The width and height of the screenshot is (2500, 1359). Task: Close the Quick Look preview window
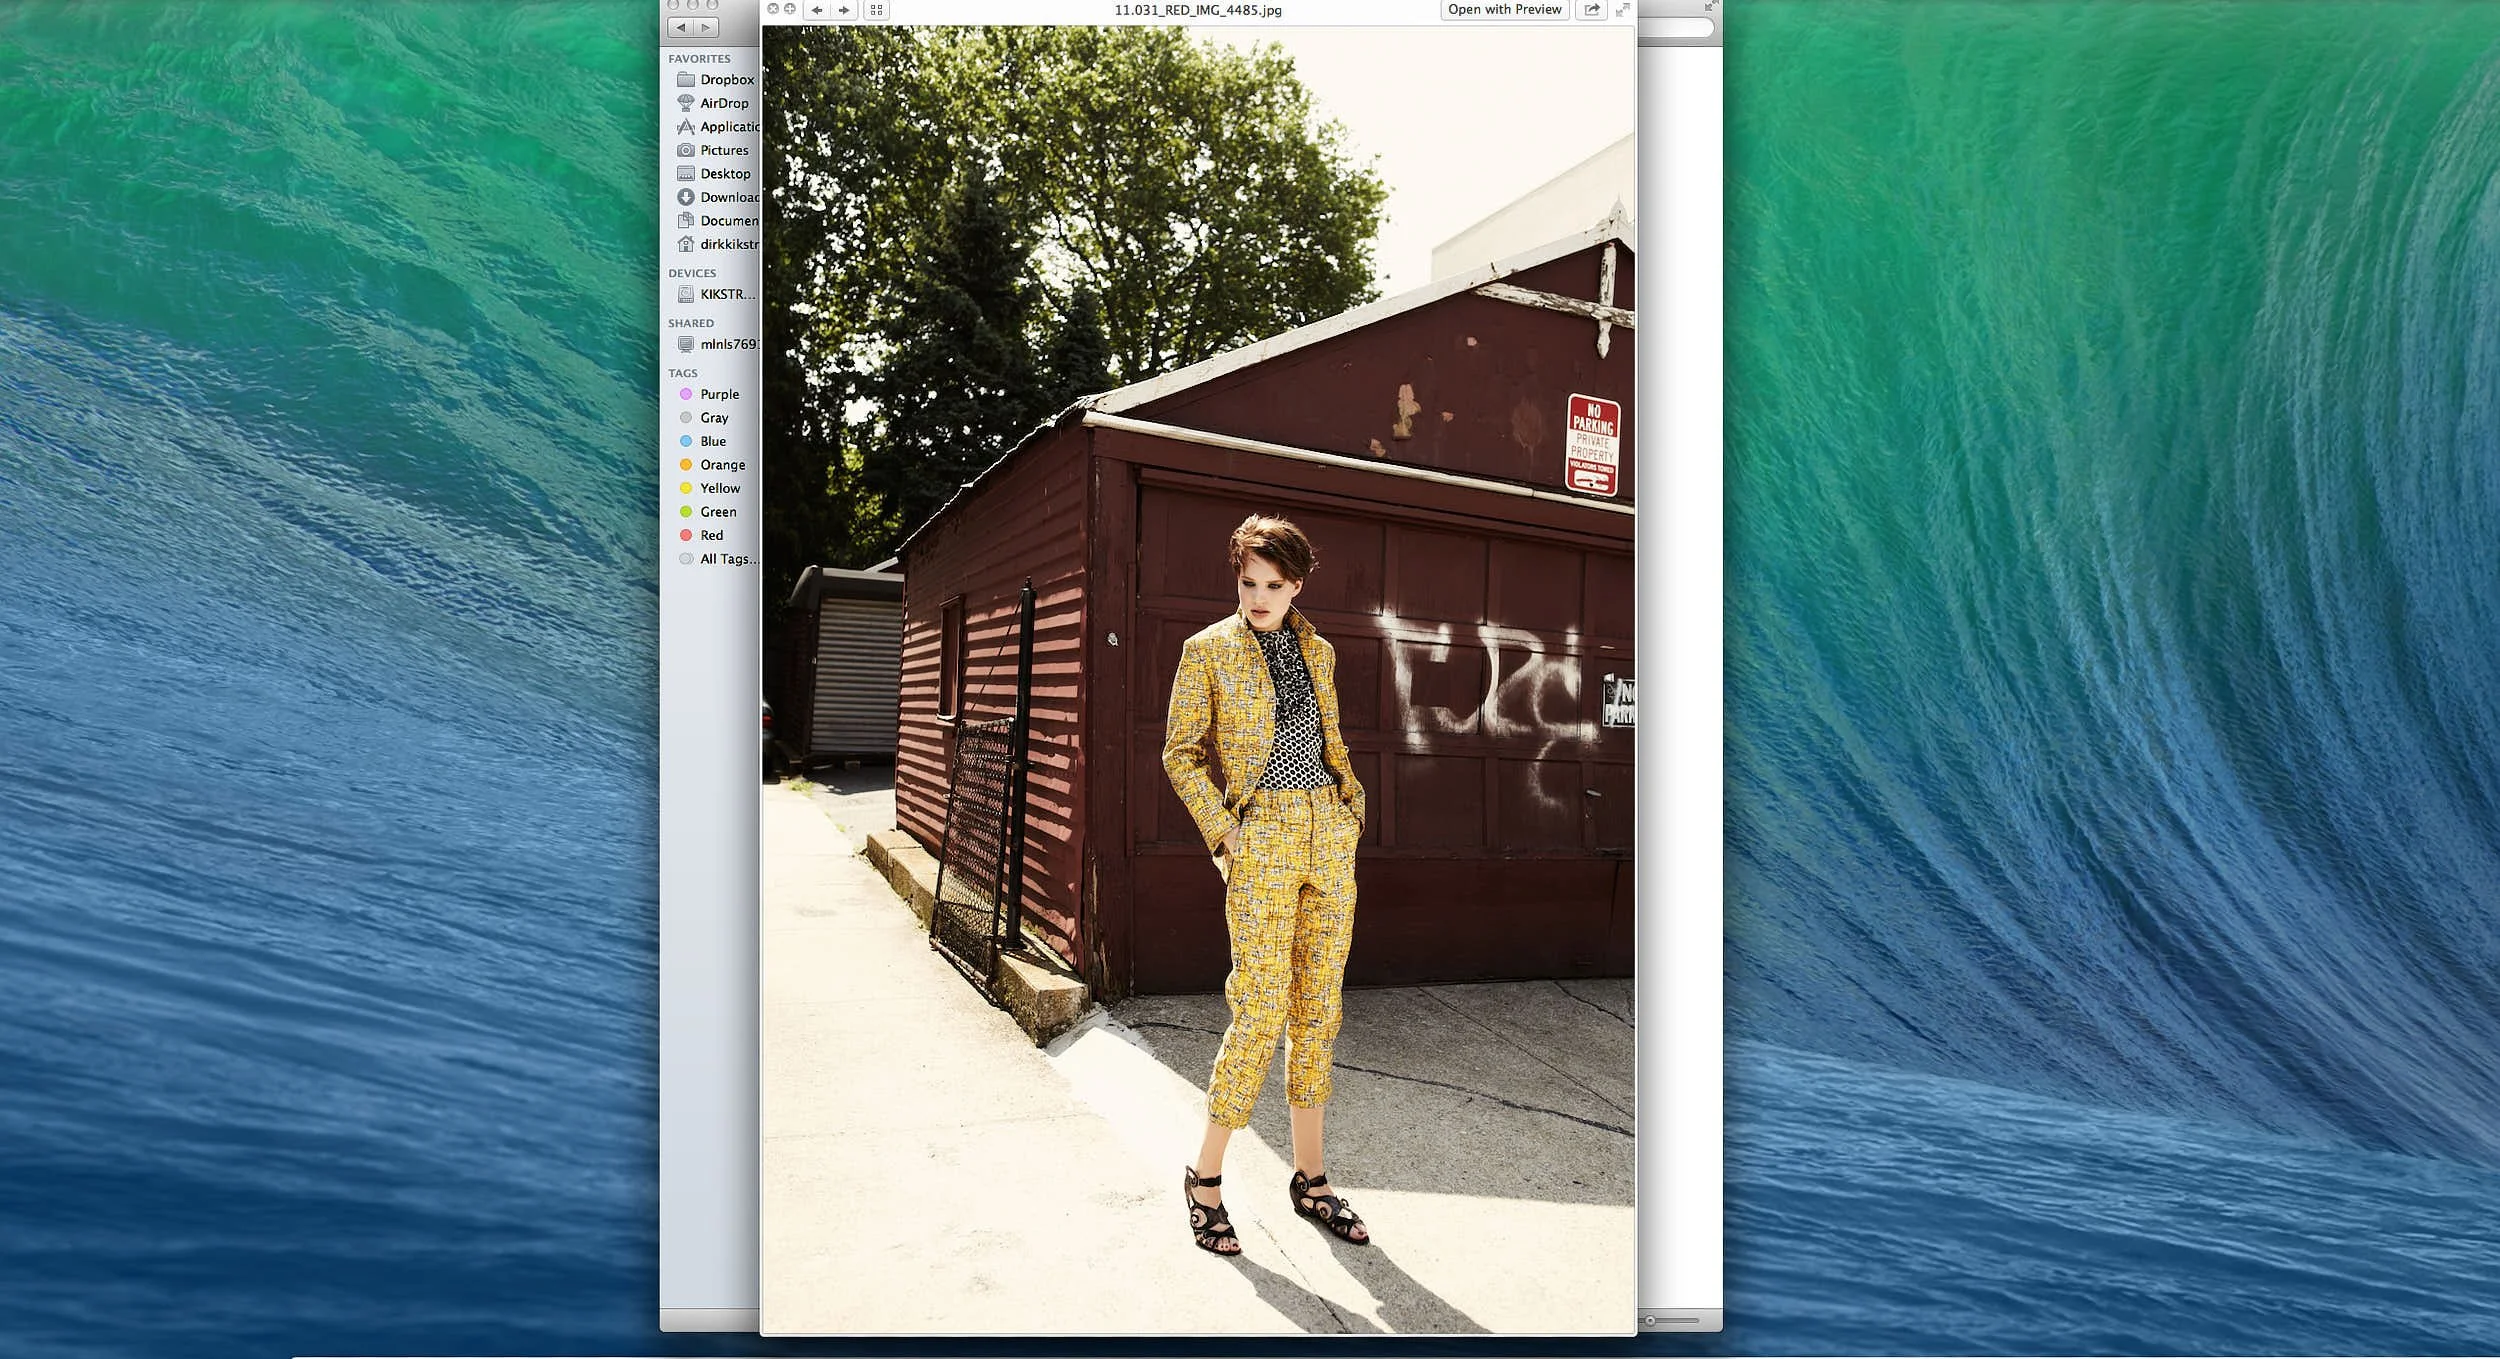coord(773,9)
